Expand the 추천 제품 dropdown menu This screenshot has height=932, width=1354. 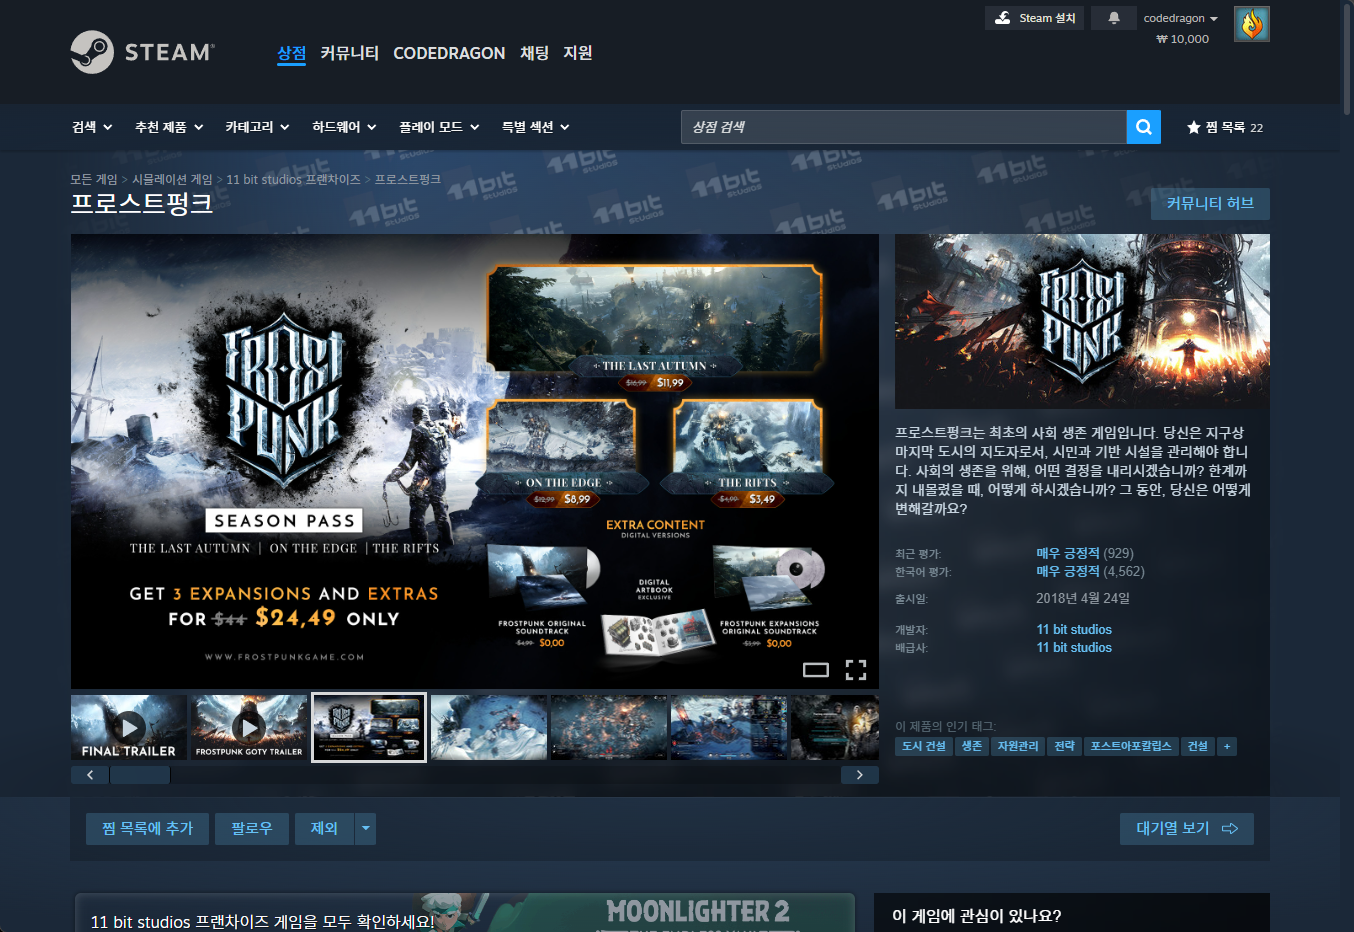169,127
